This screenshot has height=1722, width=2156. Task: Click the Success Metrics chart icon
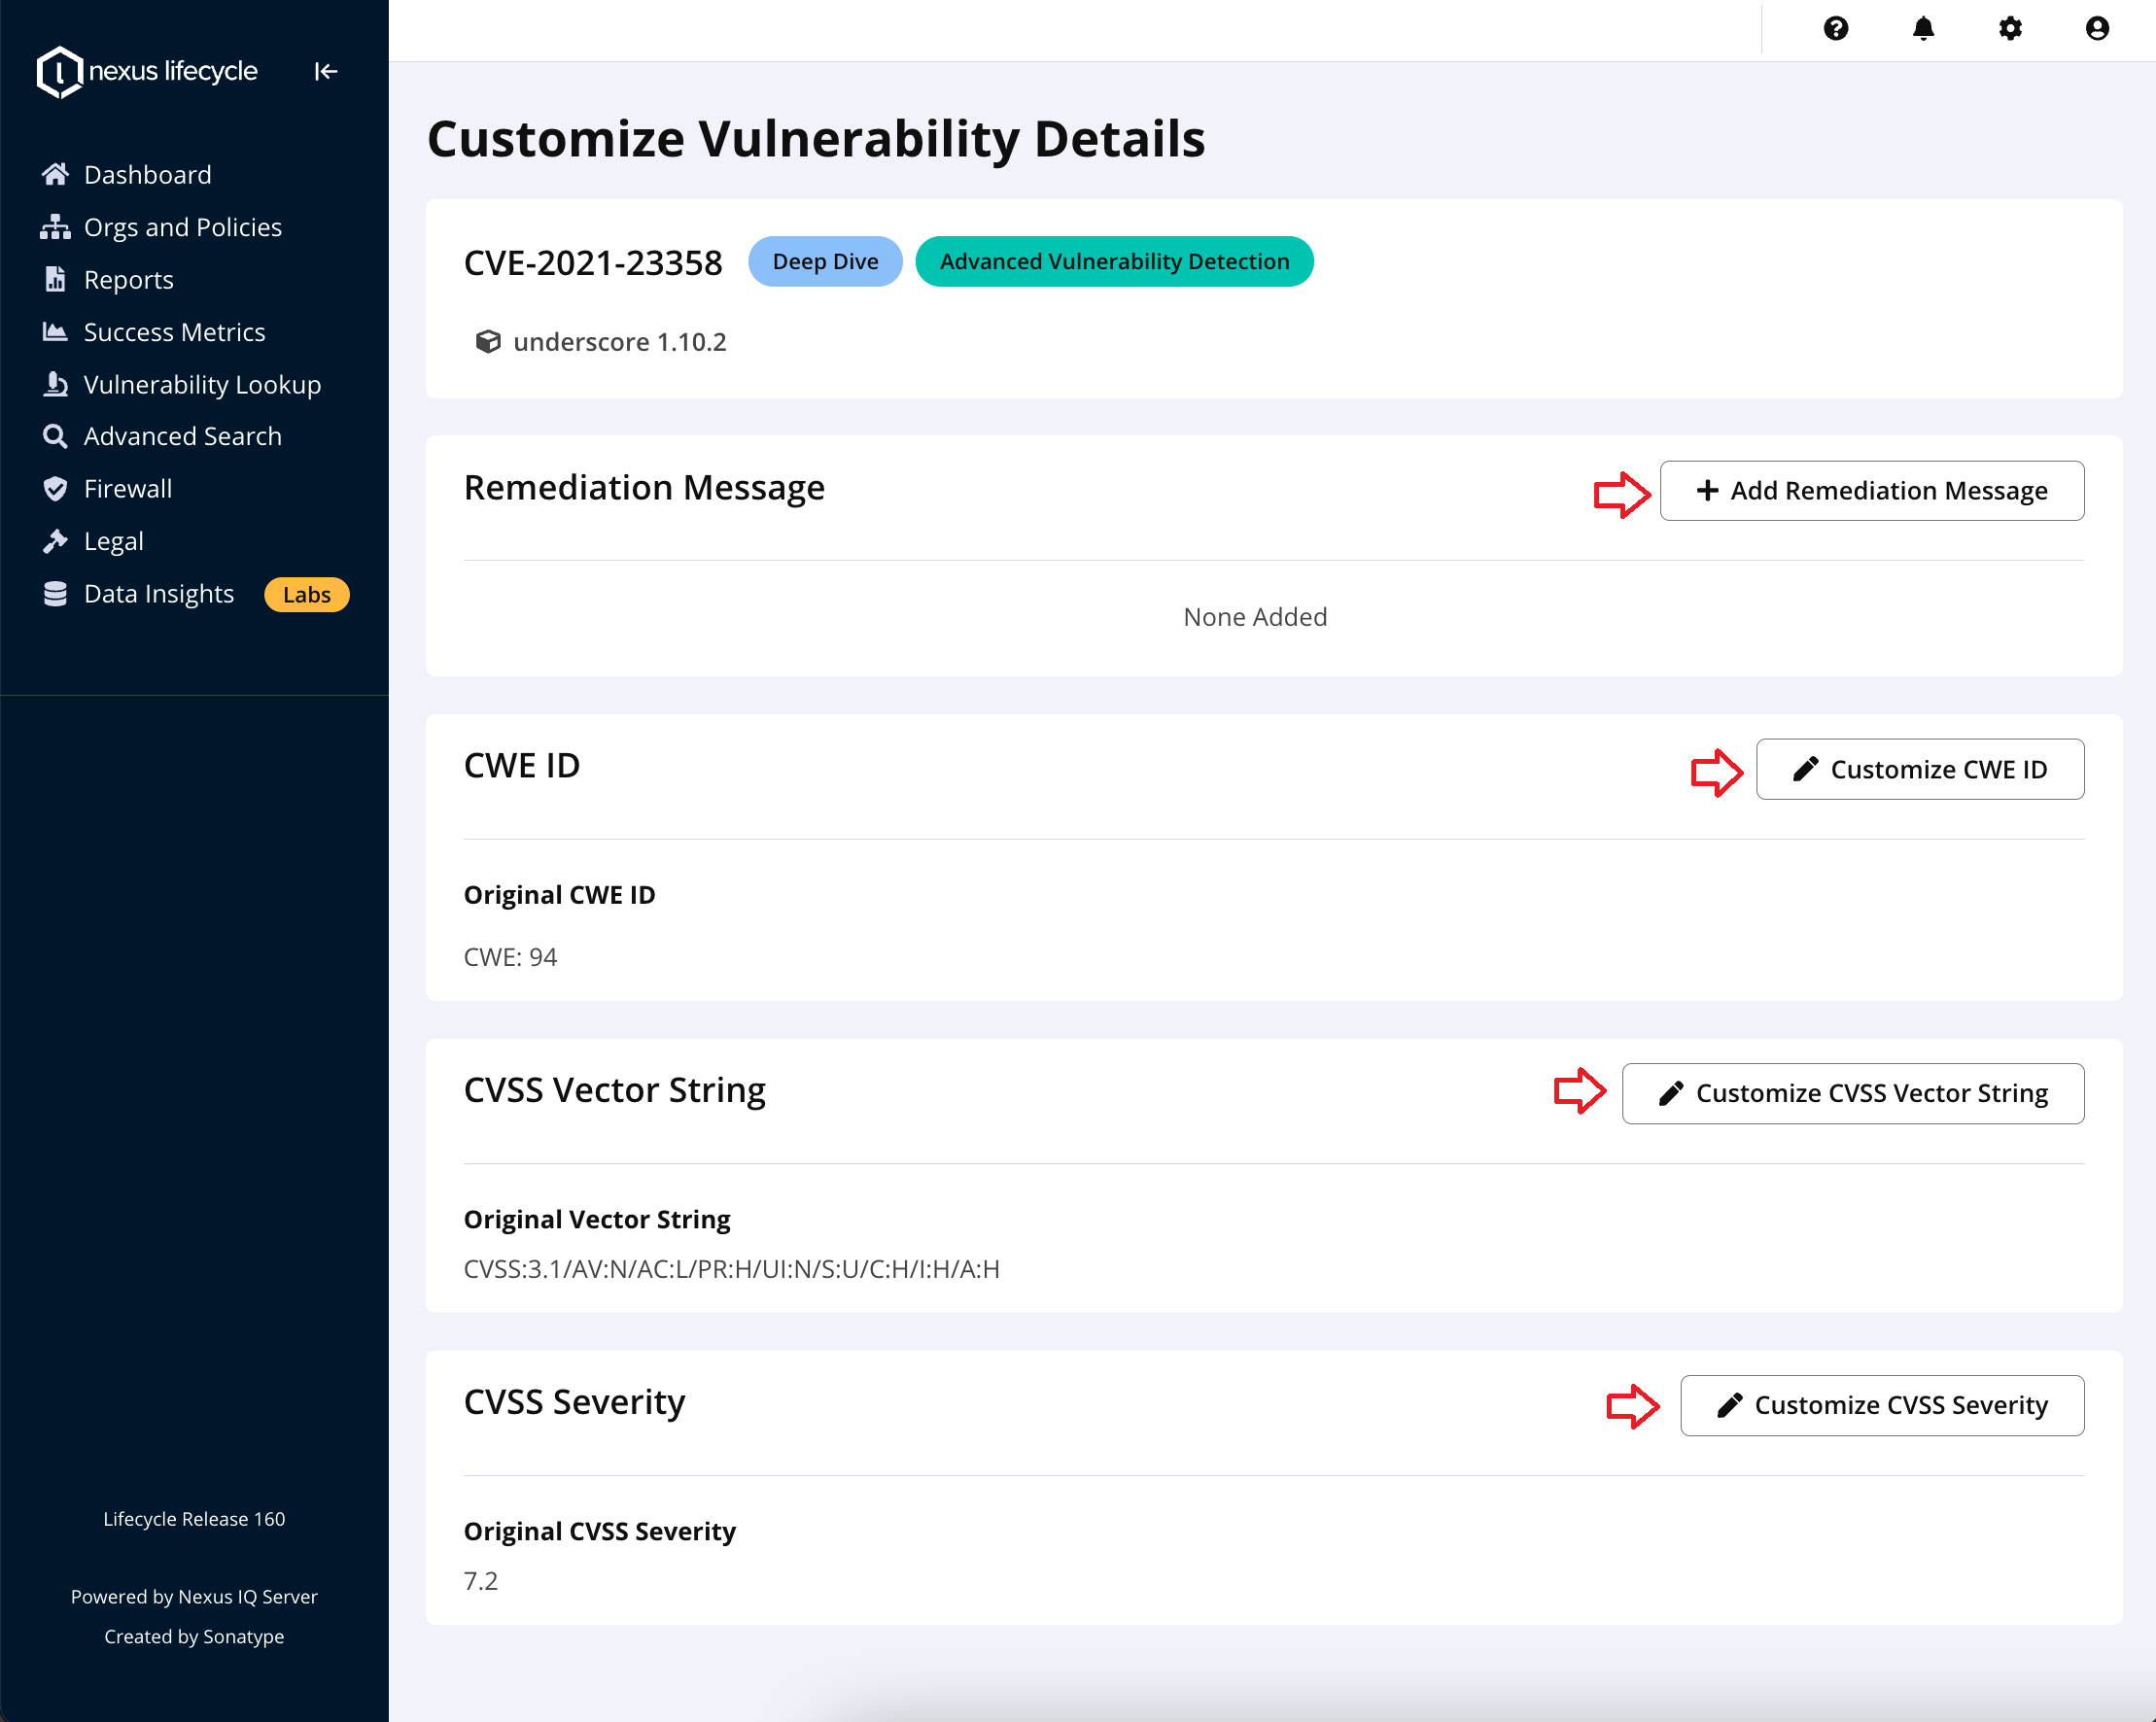point(55,332)
